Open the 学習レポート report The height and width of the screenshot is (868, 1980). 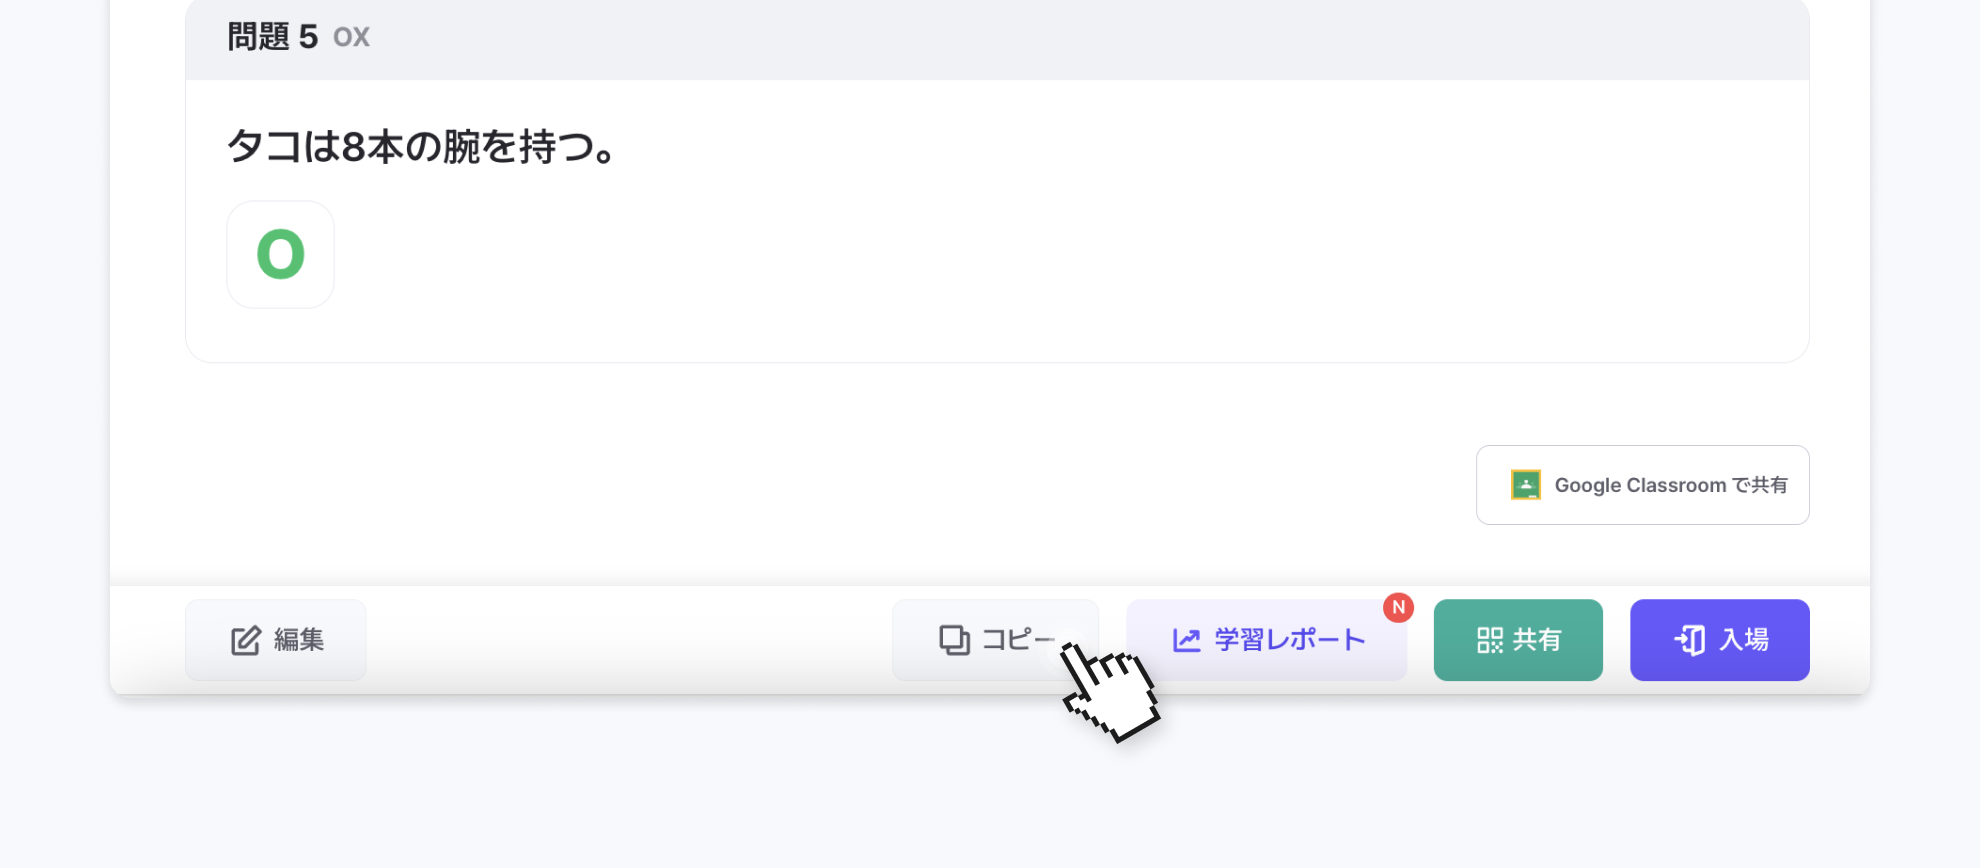click(x=1267, y=640)
